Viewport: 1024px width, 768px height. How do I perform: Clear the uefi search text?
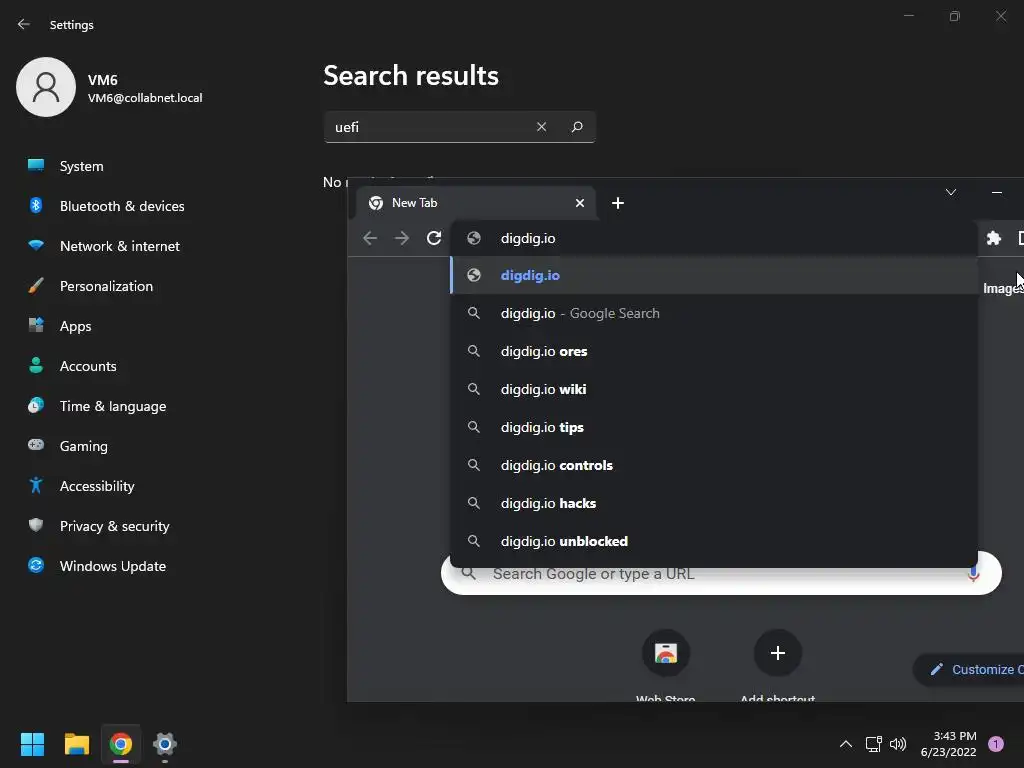click(541, 127)
